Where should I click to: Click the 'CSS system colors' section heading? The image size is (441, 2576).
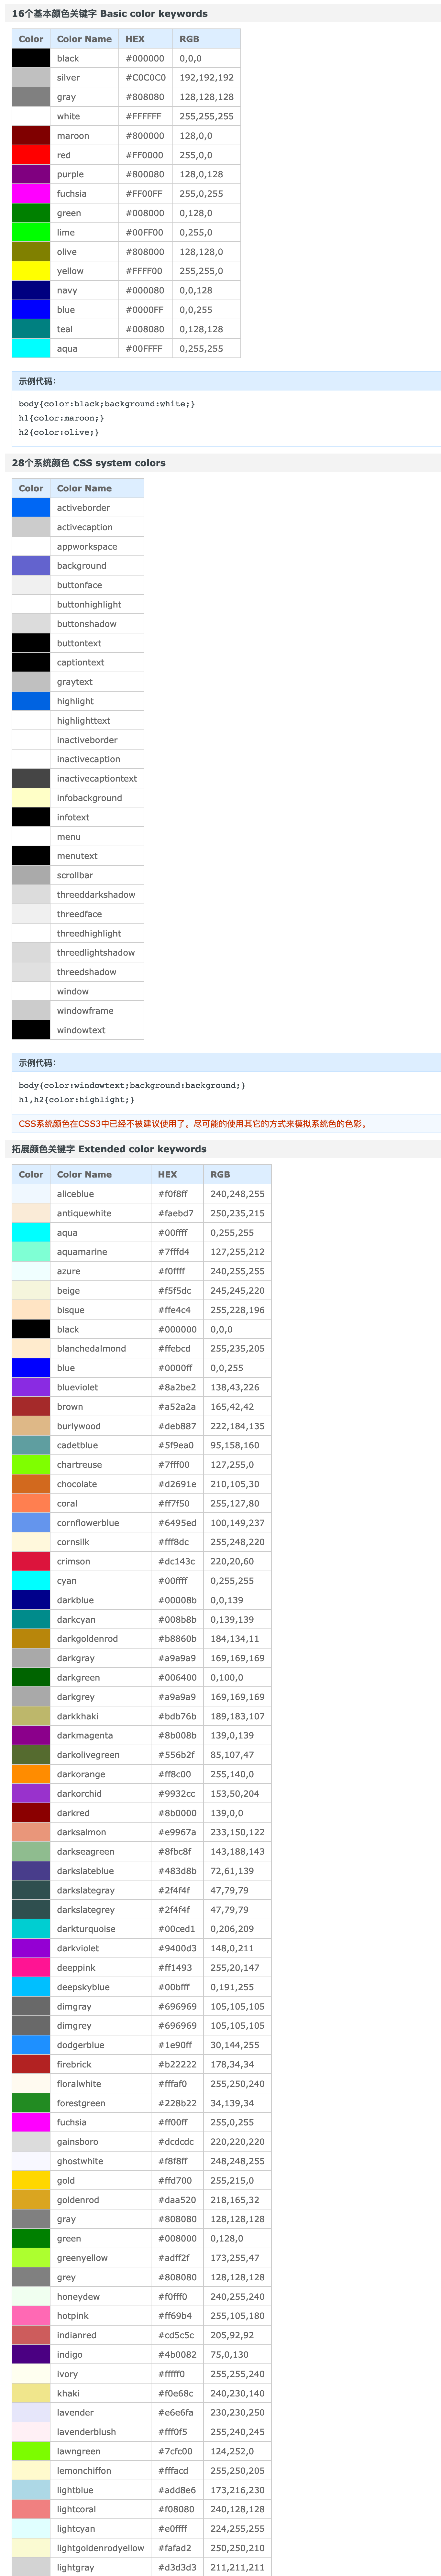tap(89, 463)
